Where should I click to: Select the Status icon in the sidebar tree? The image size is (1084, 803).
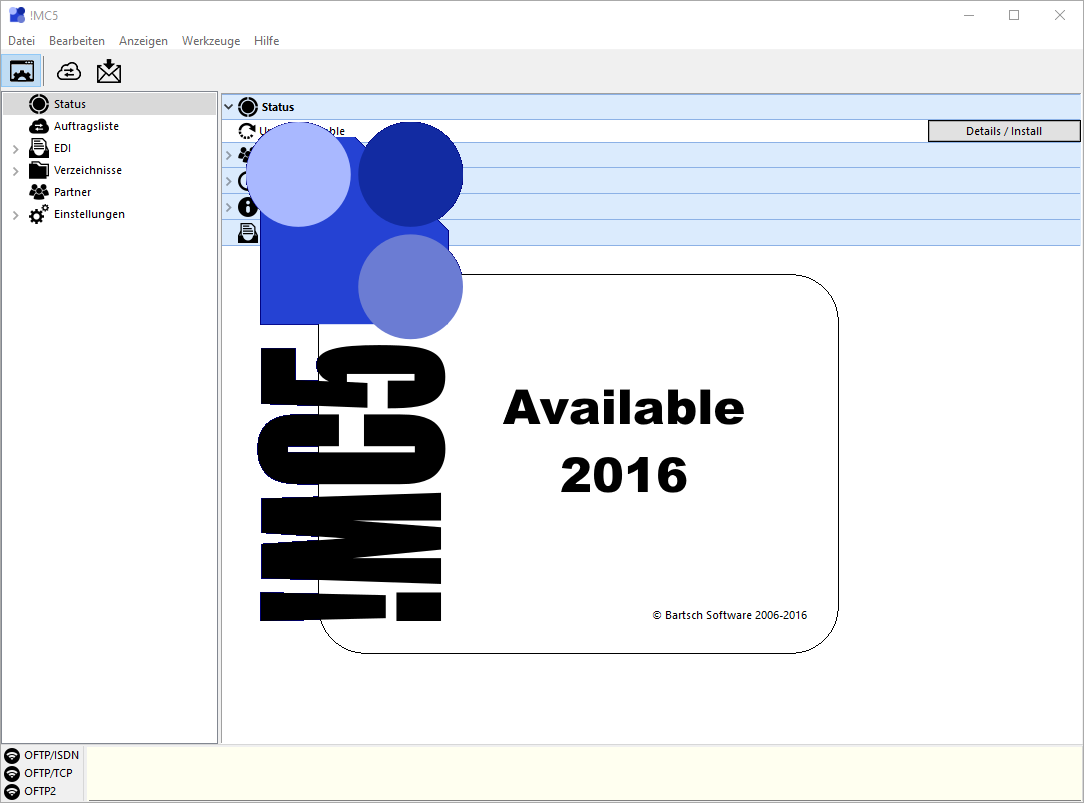click(x=39, y=104)
